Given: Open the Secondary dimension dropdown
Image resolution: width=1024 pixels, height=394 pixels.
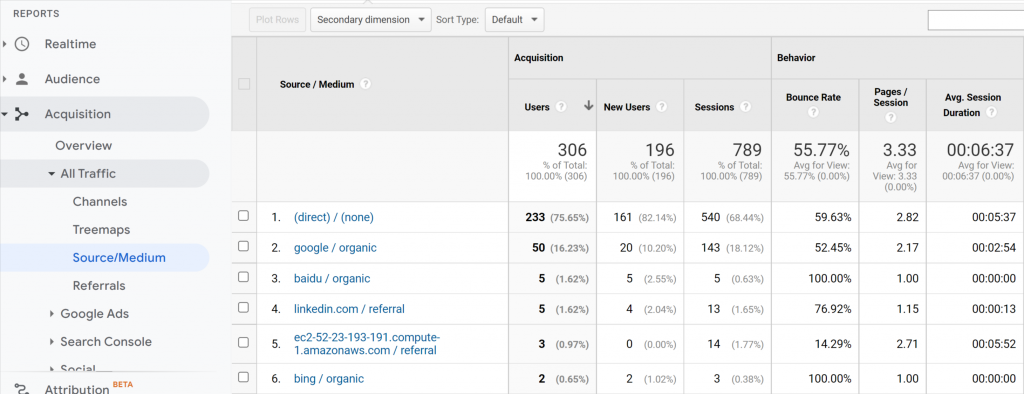Looking at the screenshot, I should click(x=371, y=20).
